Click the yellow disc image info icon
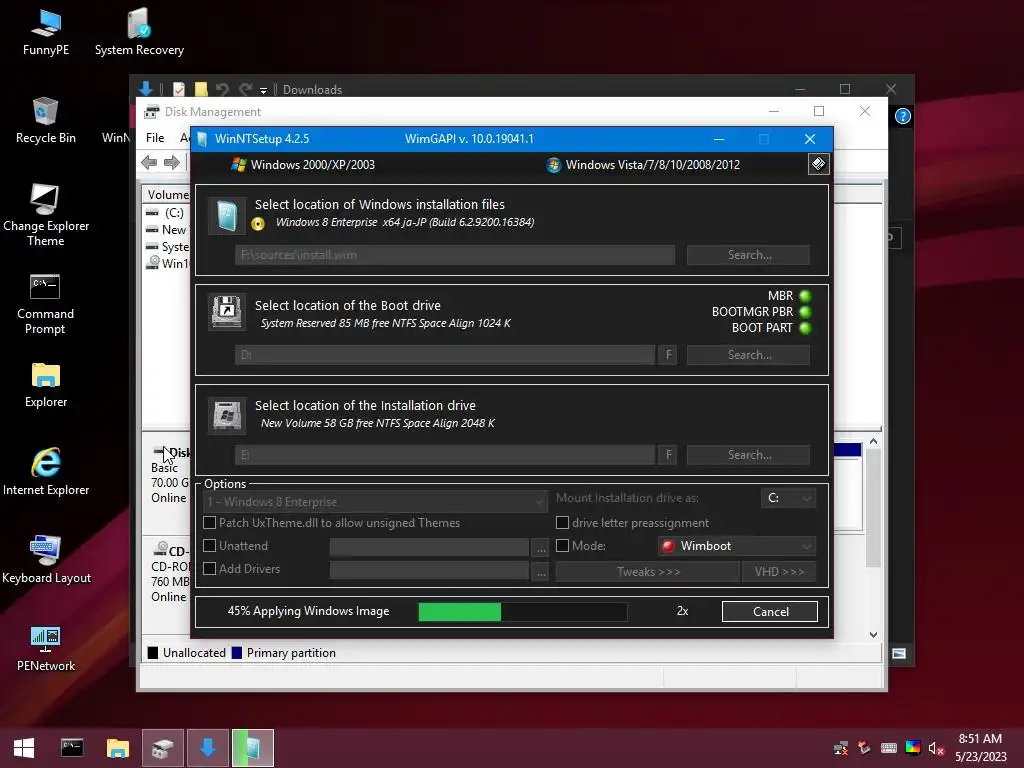The width and height of the screenshot is (1024, 768). [258, 224]
